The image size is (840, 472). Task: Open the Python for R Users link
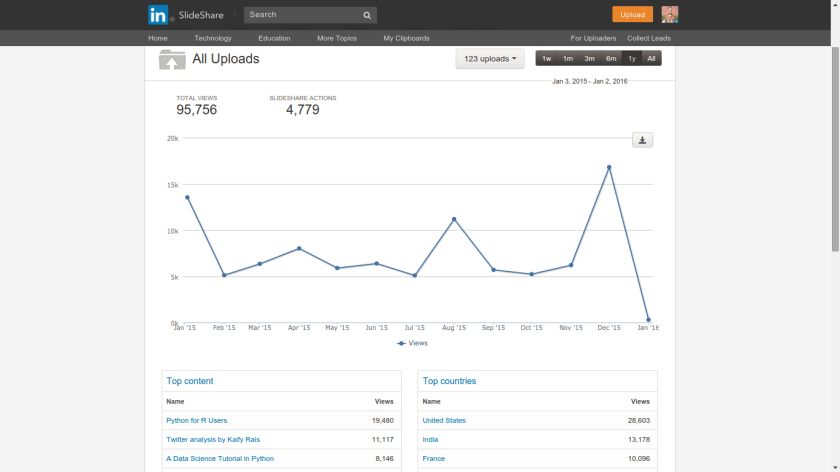coord(196,421)
